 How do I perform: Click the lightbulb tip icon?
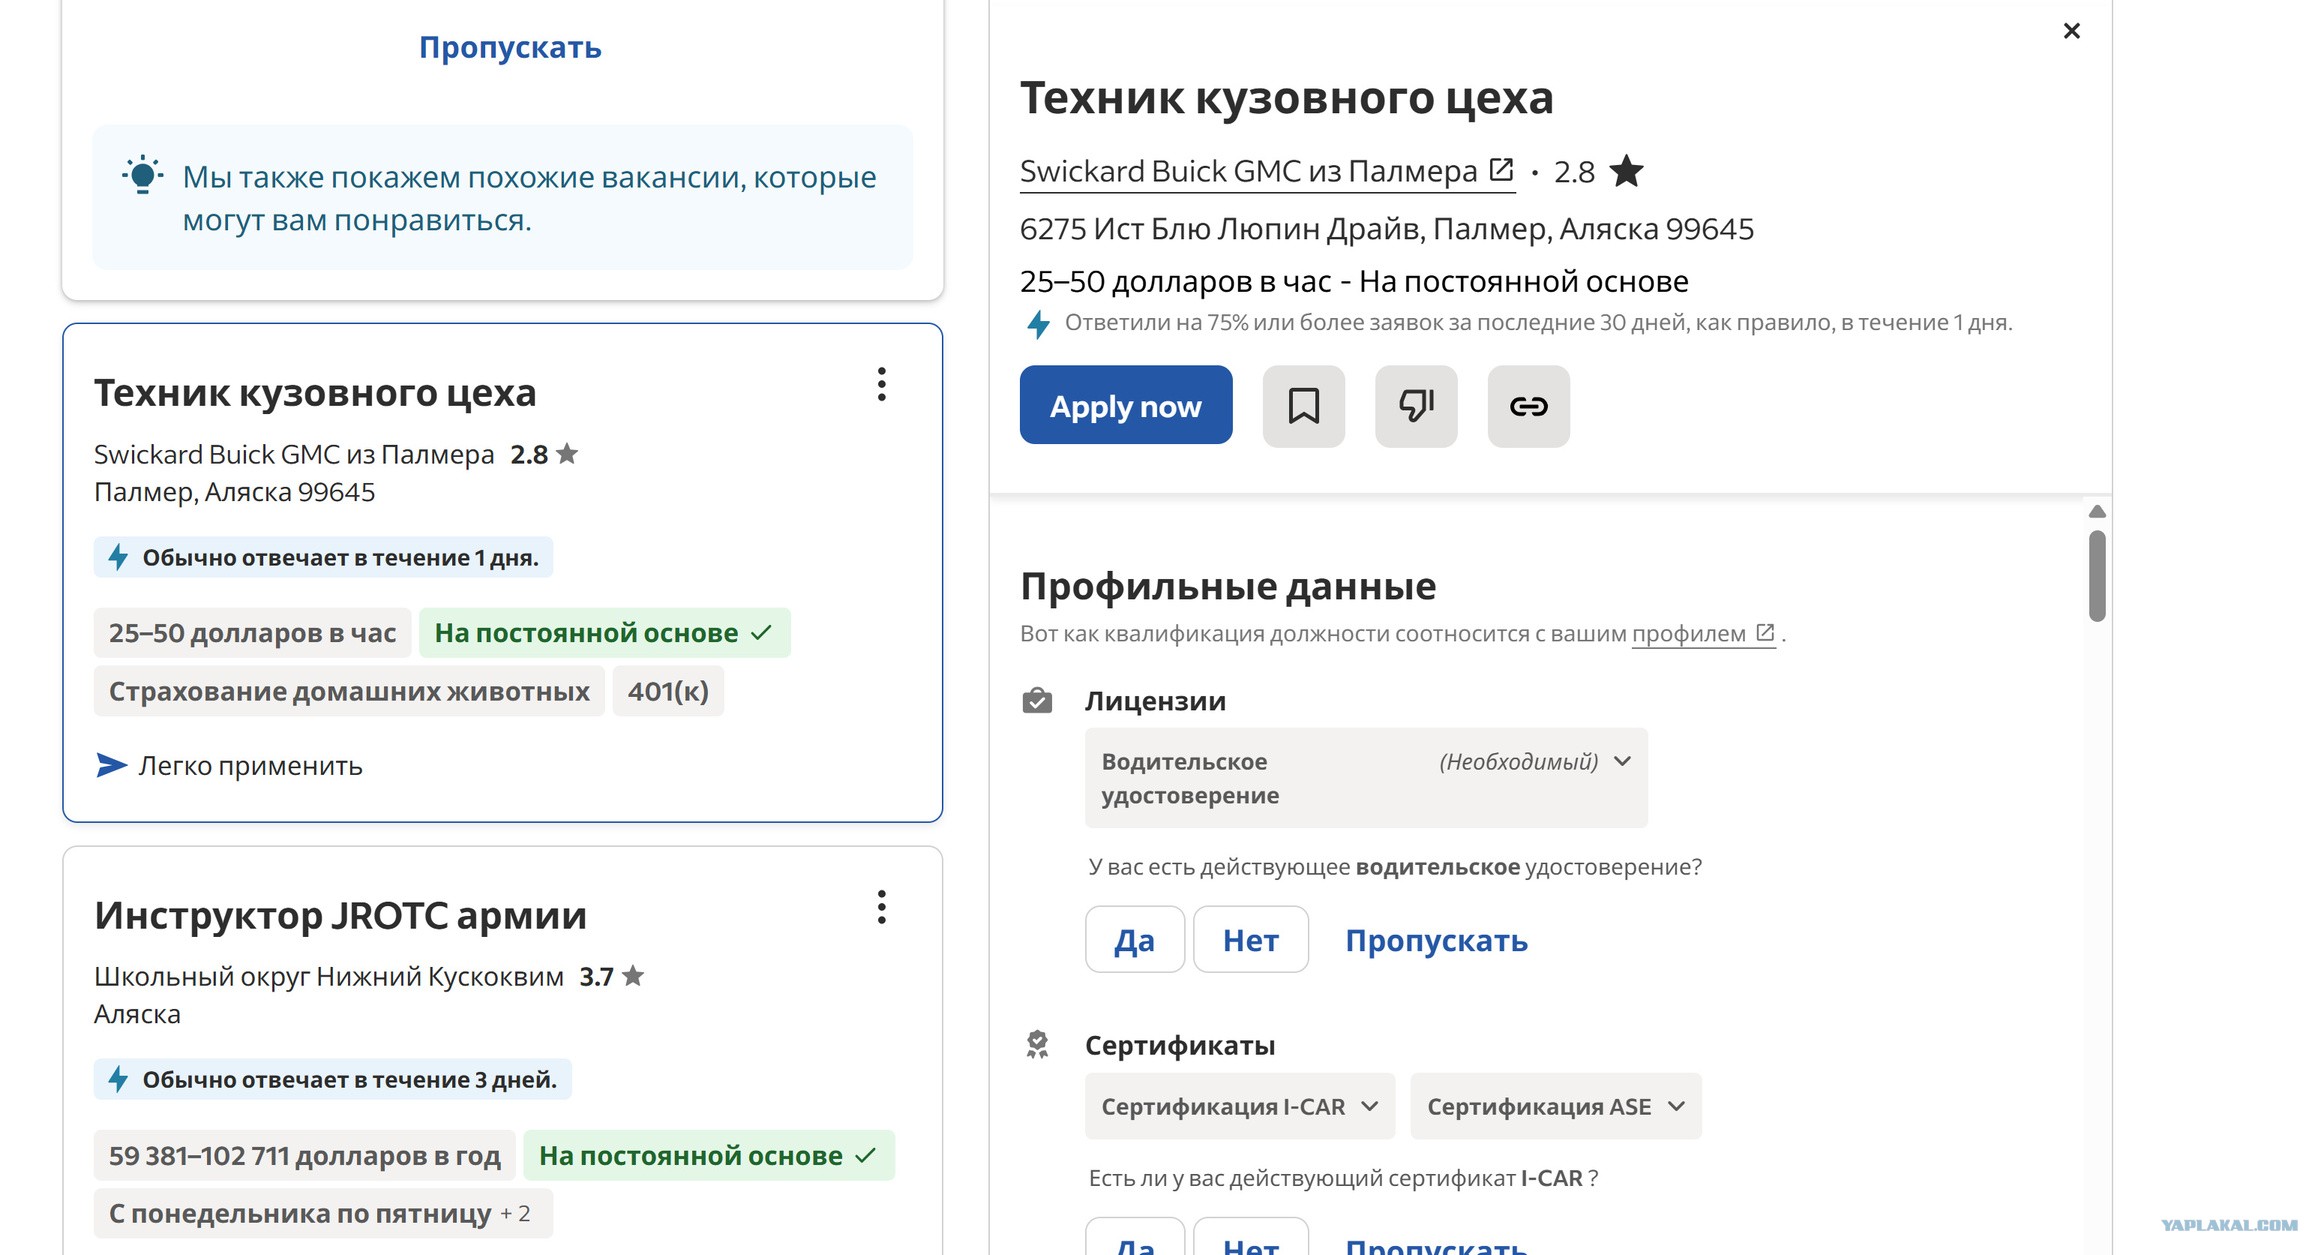(143, 176)
